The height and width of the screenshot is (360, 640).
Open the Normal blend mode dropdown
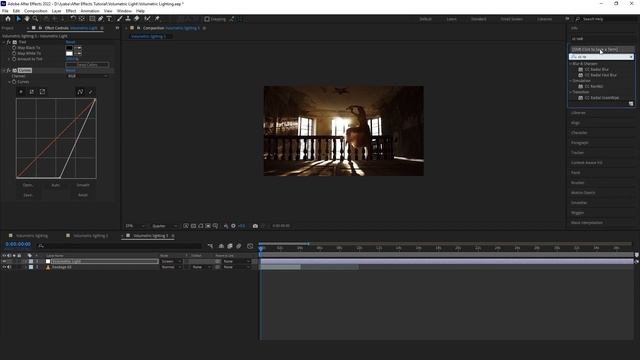click(171, 267)
